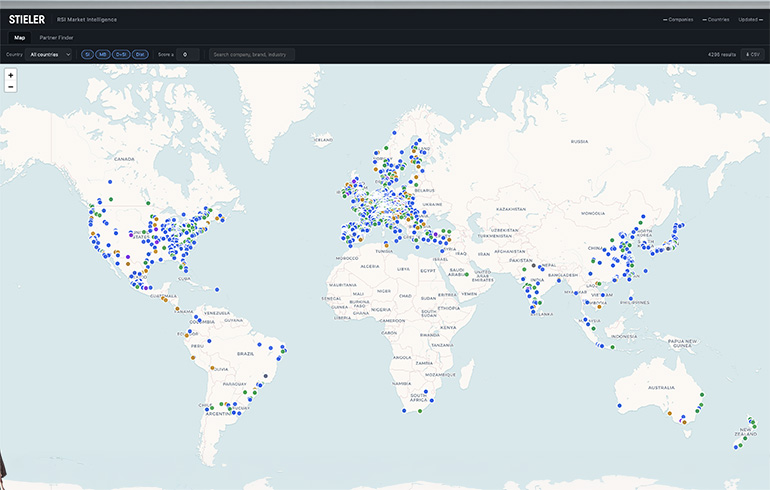Screen dimensions: 770x490
Task: Click the Companies stat in header
Action: point(678,19)
